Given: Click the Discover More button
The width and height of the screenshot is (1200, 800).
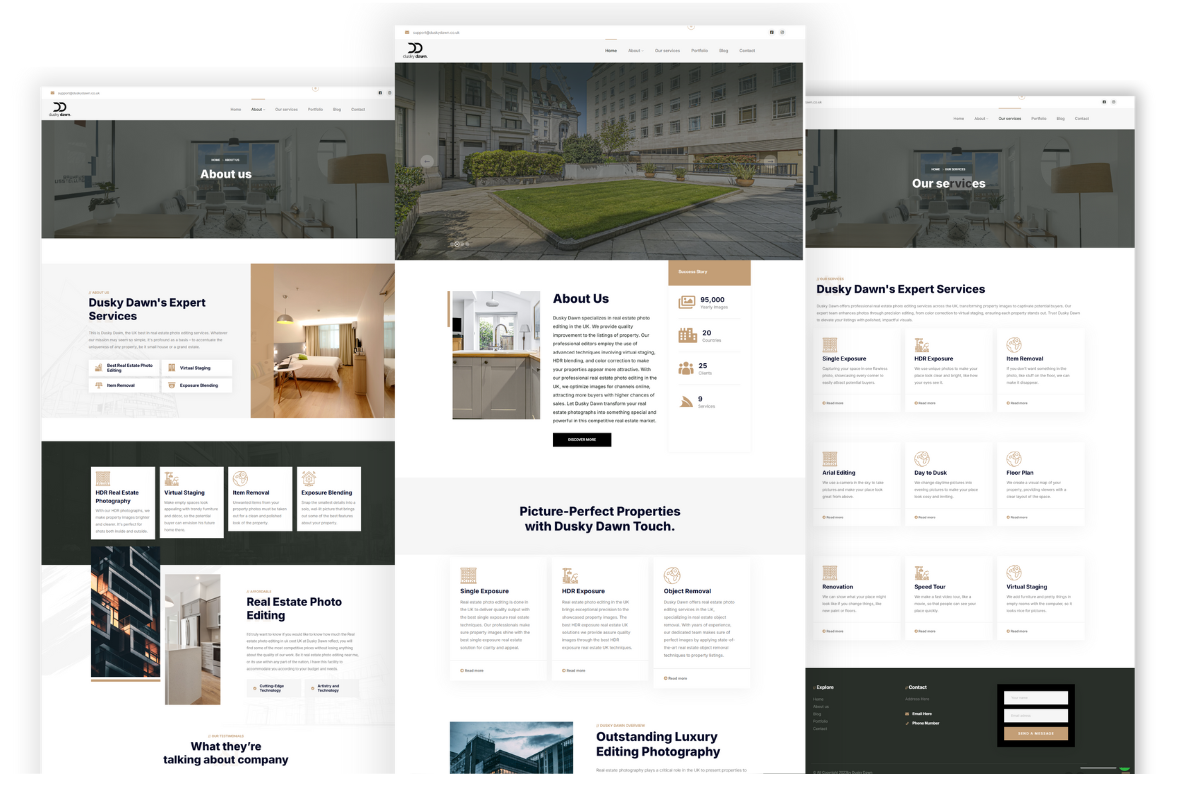Looking at the screenshot, I should tap(581, 439).
